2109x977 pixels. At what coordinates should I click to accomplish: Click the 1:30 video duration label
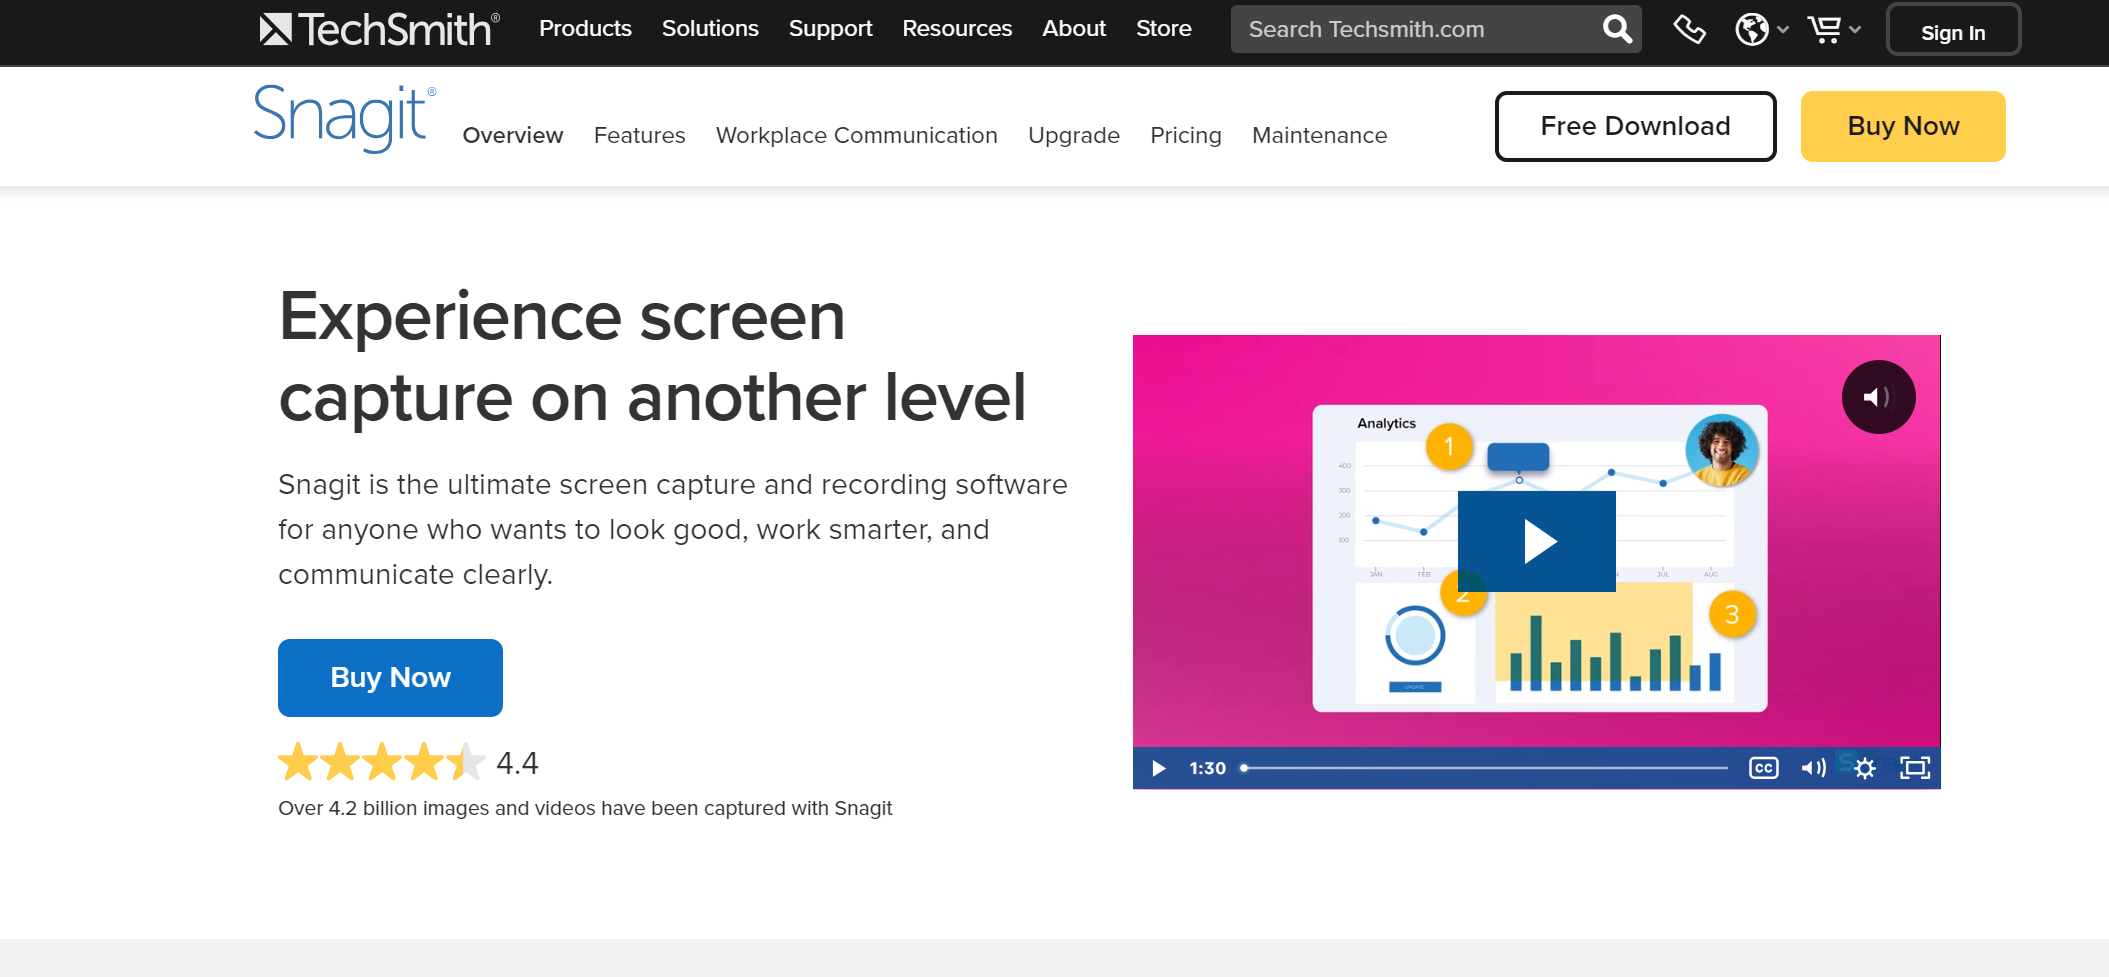1207,768
